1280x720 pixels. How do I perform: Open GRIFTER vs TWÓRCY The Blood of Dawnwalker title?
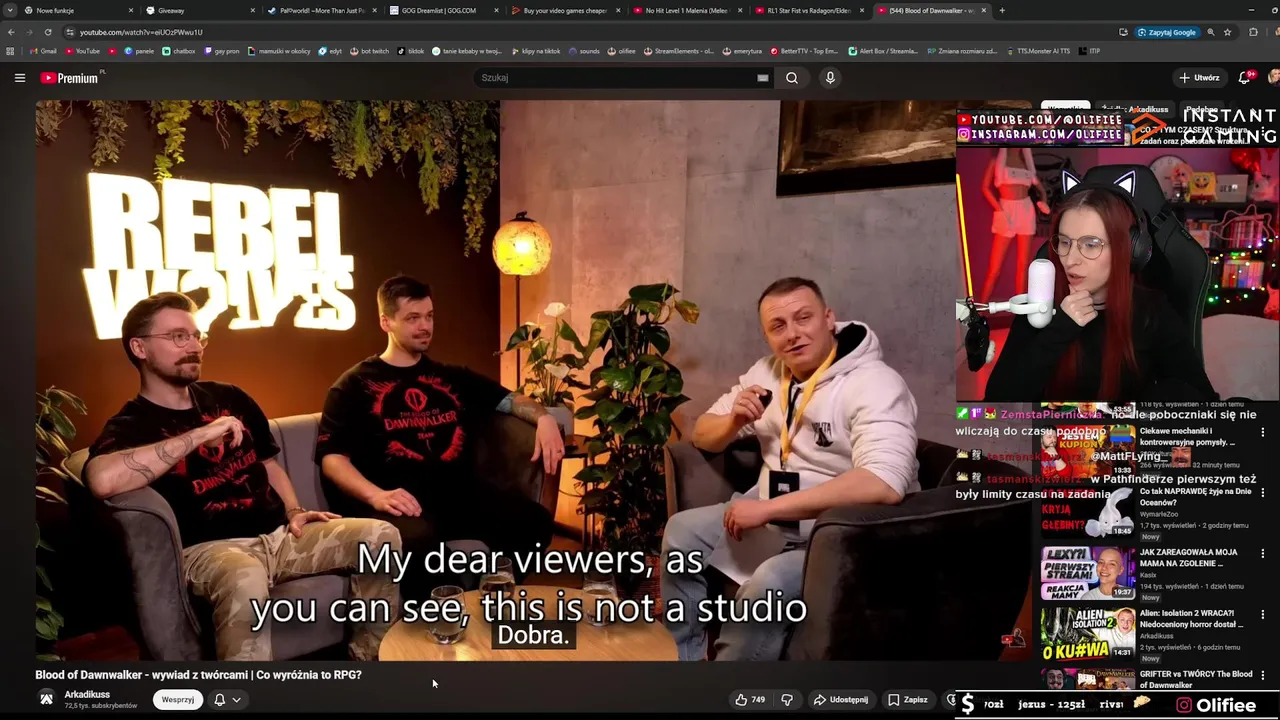tap(1196, 680)
